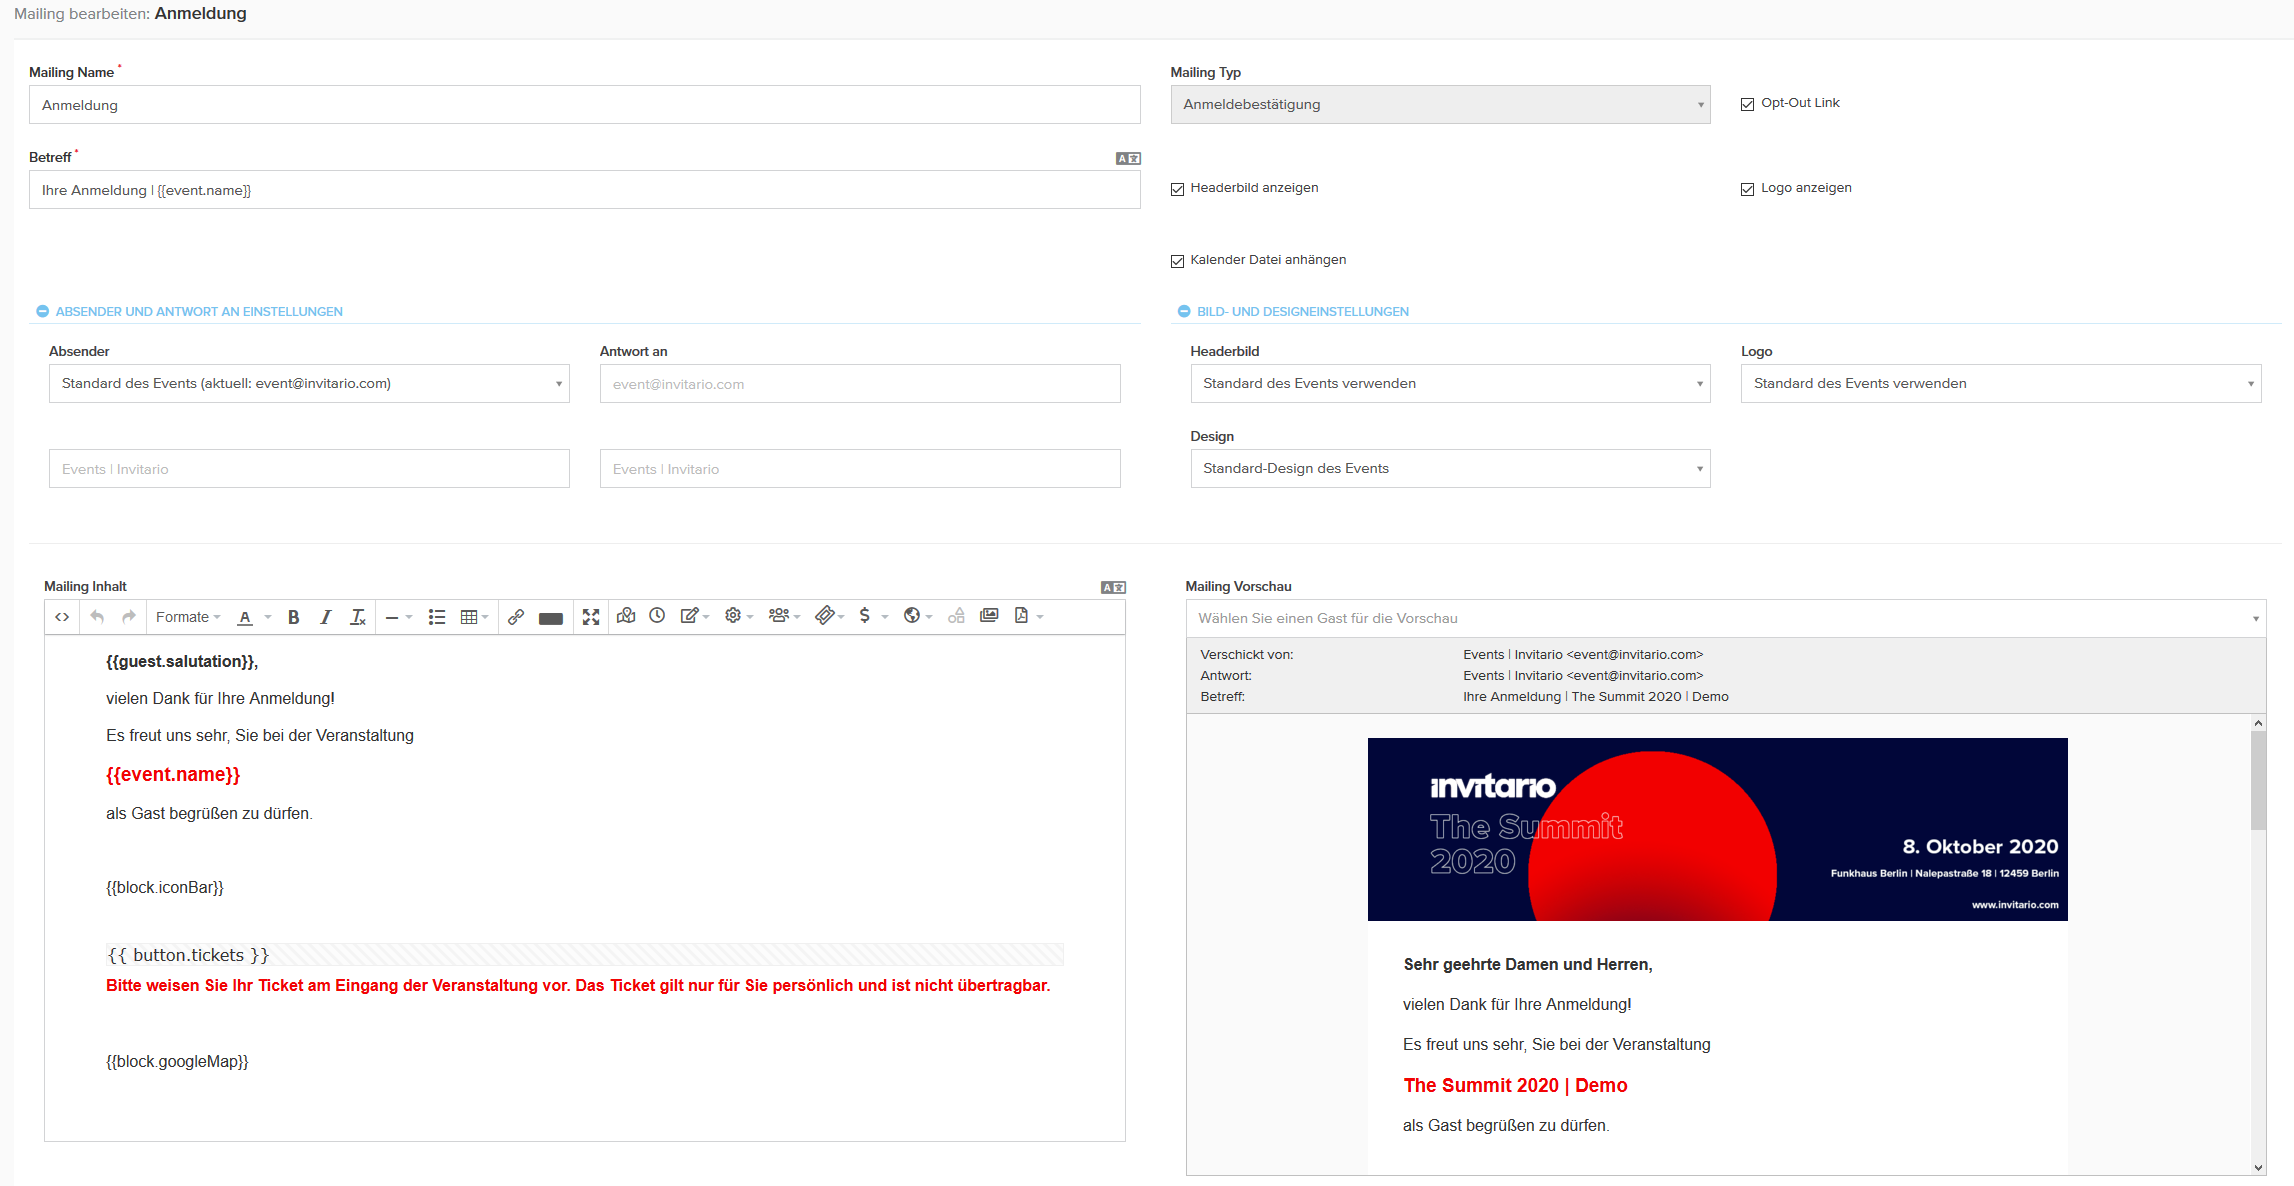Viewport: 2294px width, 1186px height.
Task: Open the Absender dropdown
Action: (x=308, y=384)
